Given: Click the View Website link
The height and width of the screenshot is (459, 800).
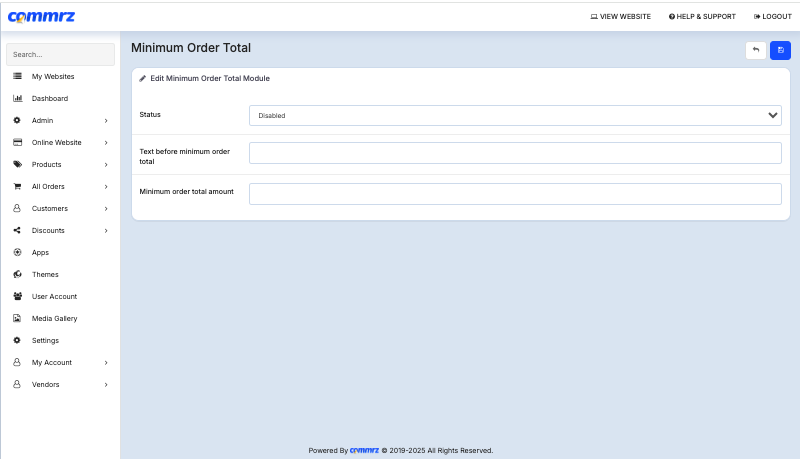Looking at the screenshot, I should [x=620, y=16].
